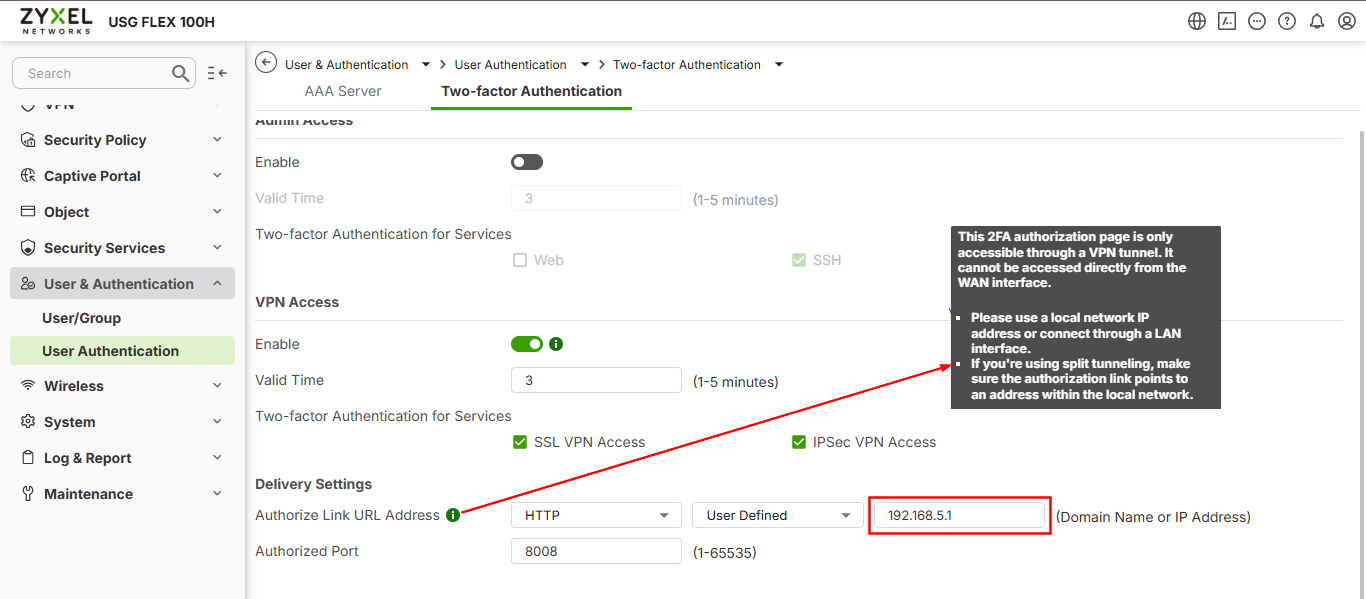
Task: Click the Authorized Port 8008 field
Action: 596,551
